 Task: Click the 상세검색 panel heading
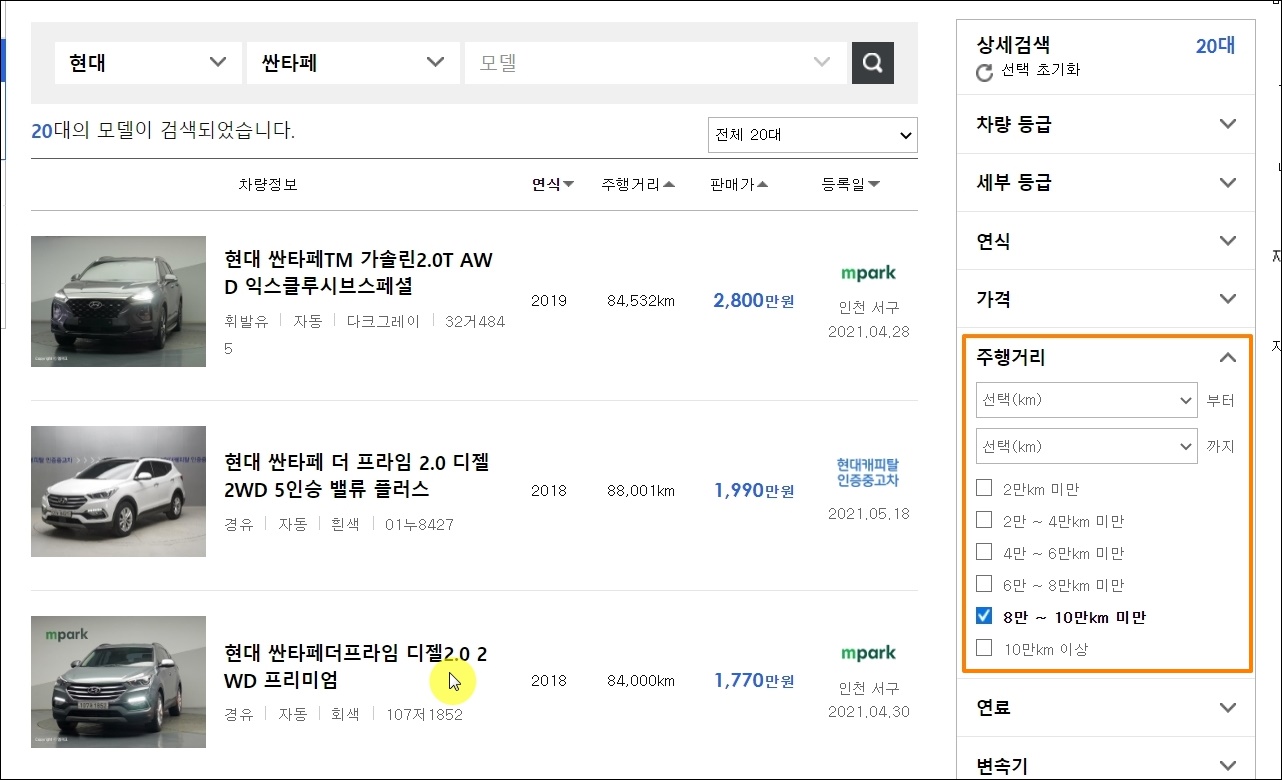[x=1013, y=45]
